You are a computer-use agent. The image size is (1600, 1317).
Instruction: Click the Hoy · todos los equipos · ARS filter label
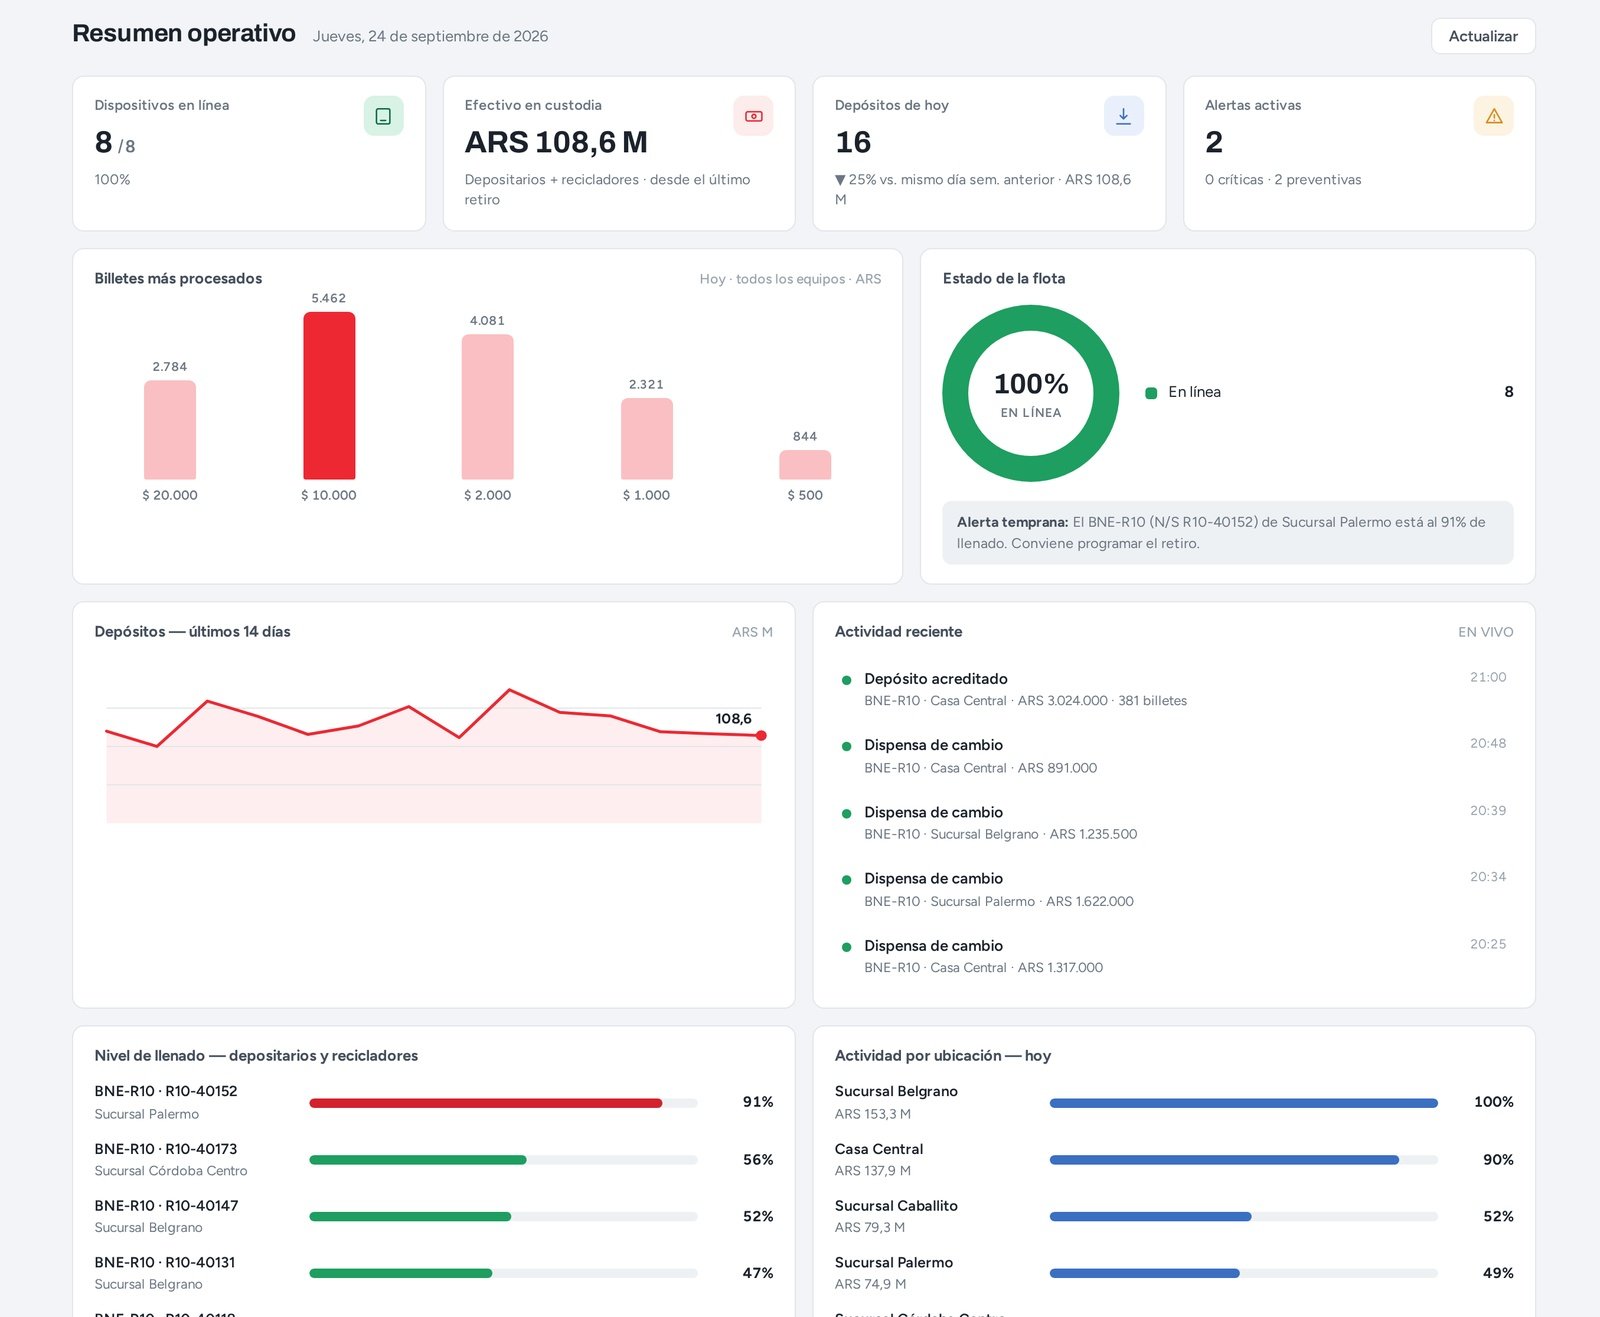click(790, 279)
